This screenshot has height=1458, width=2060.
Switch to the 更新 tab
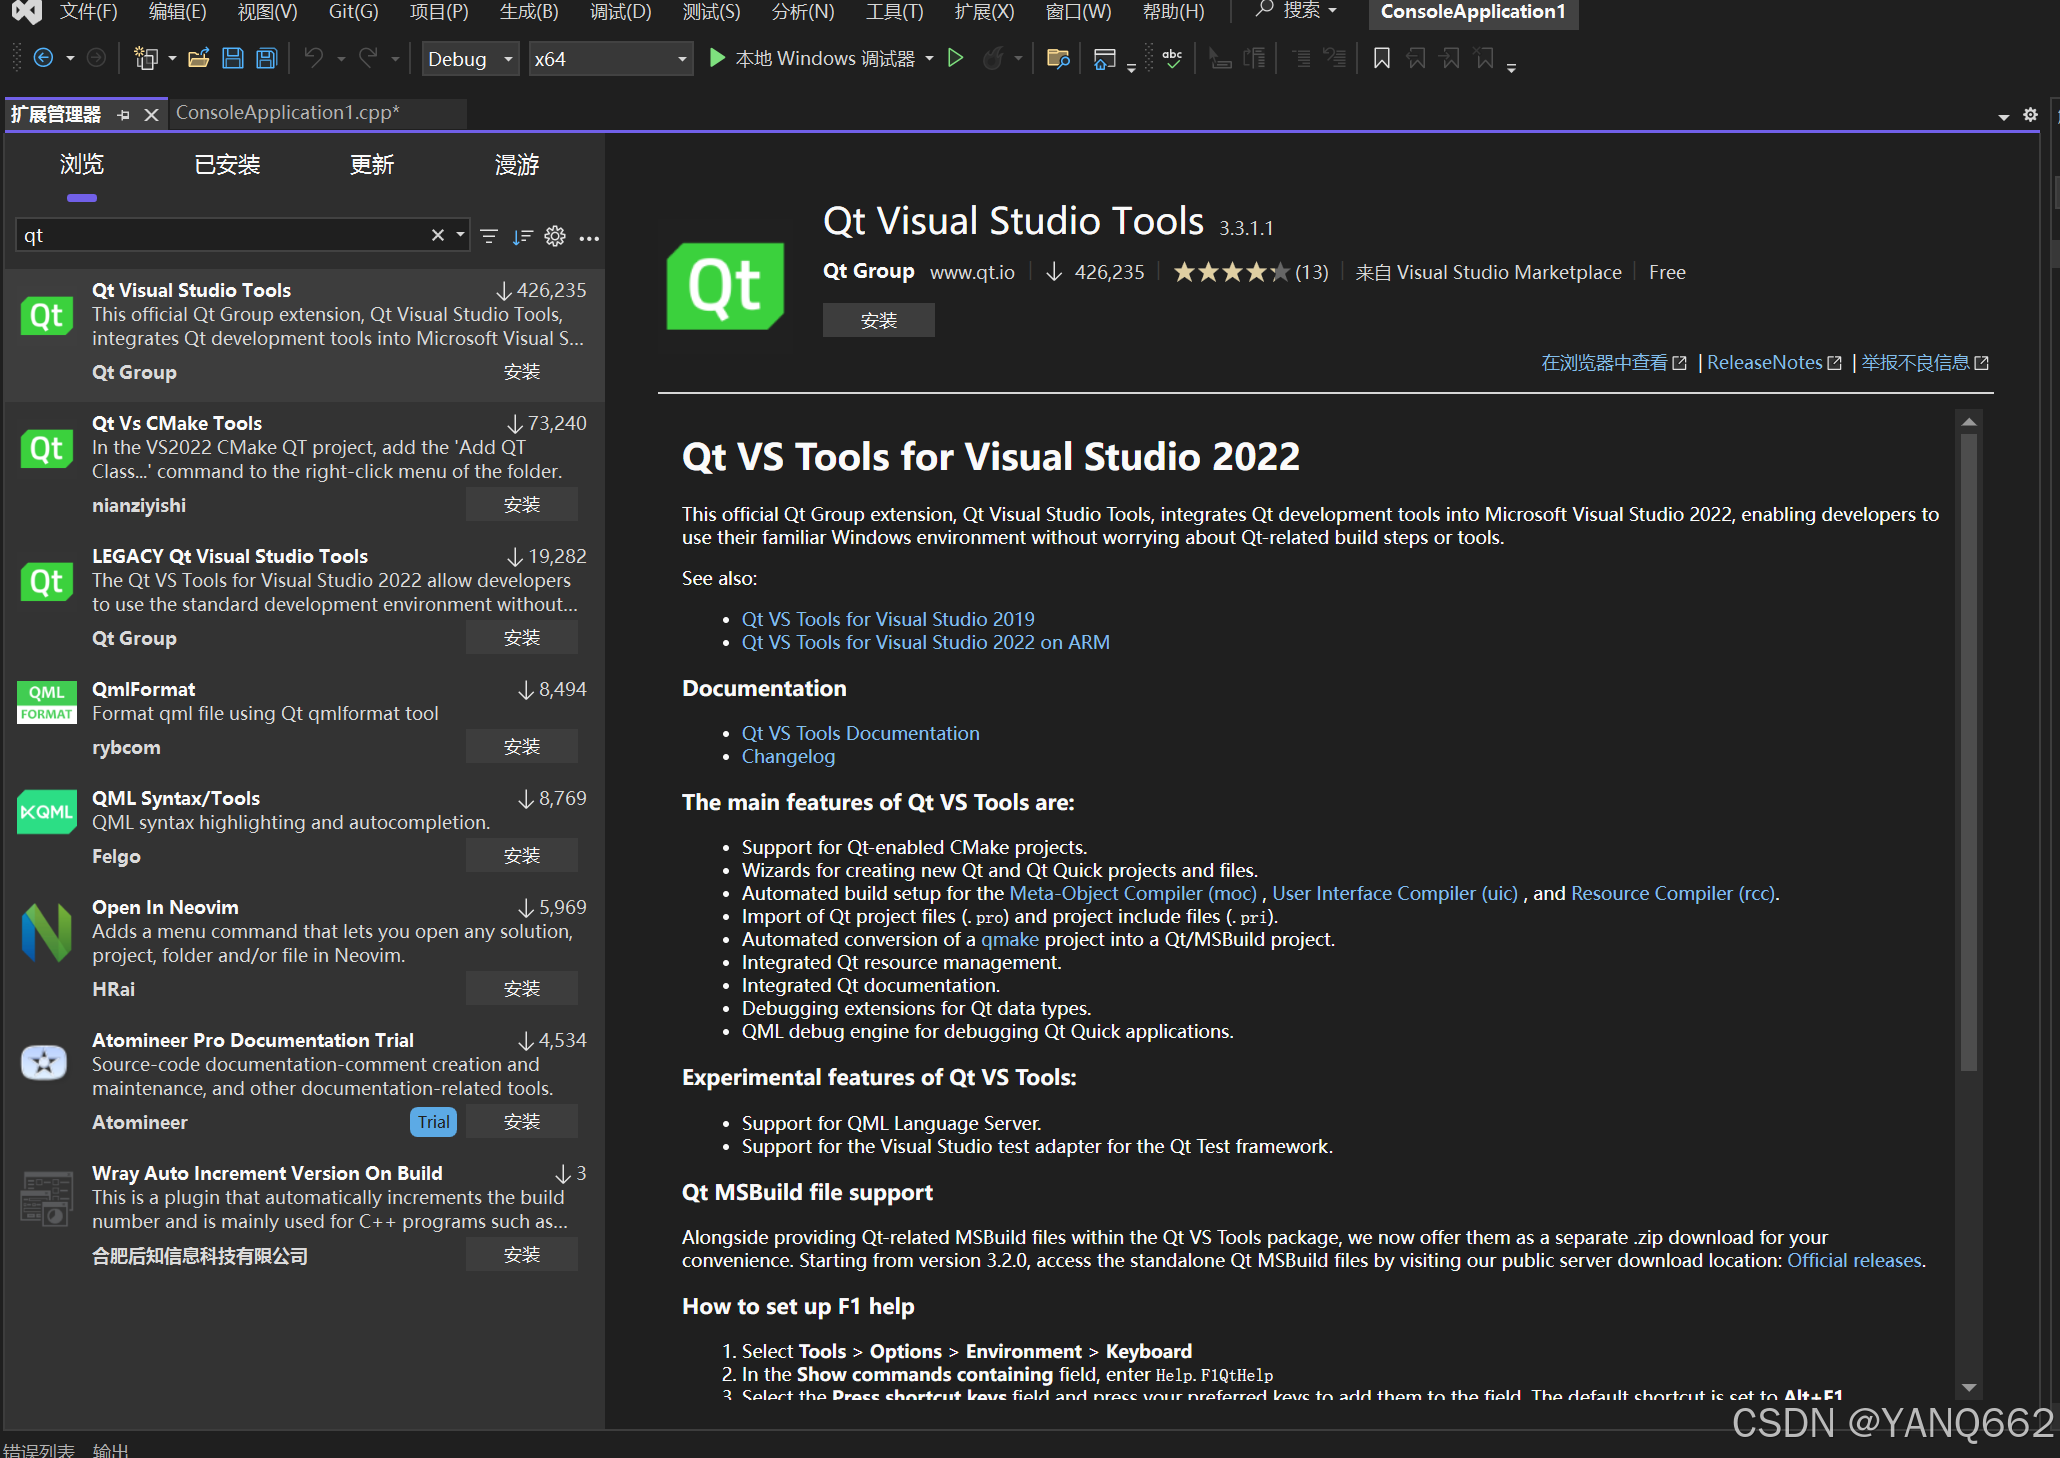point(372,165)
